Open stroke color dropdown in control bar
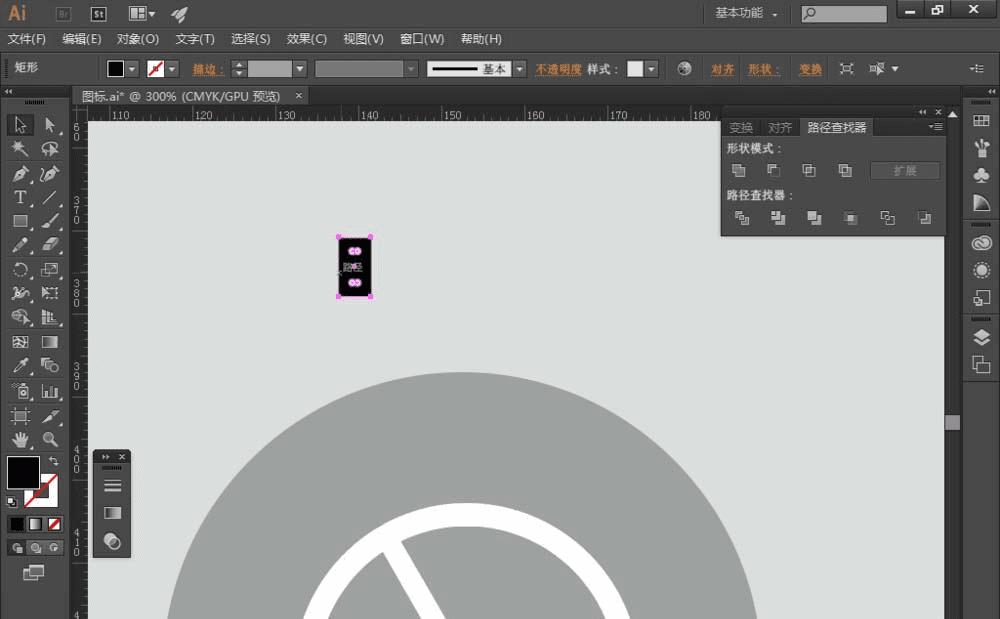The width and height of the screenshot is (1000, 619). pos(172,69)
